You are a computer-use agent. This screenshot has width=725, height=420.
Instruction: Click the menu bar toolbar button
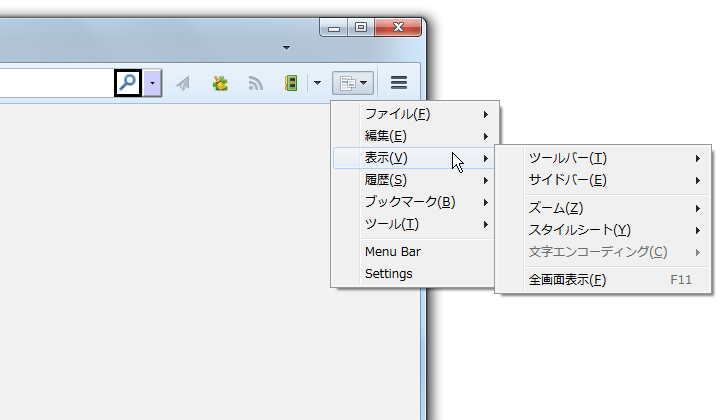point(353,83)
